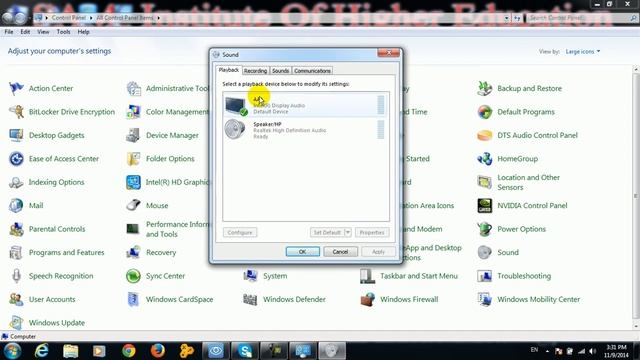Open the Sync Center icon
640x360 pixels.
(x=133, y=276)
